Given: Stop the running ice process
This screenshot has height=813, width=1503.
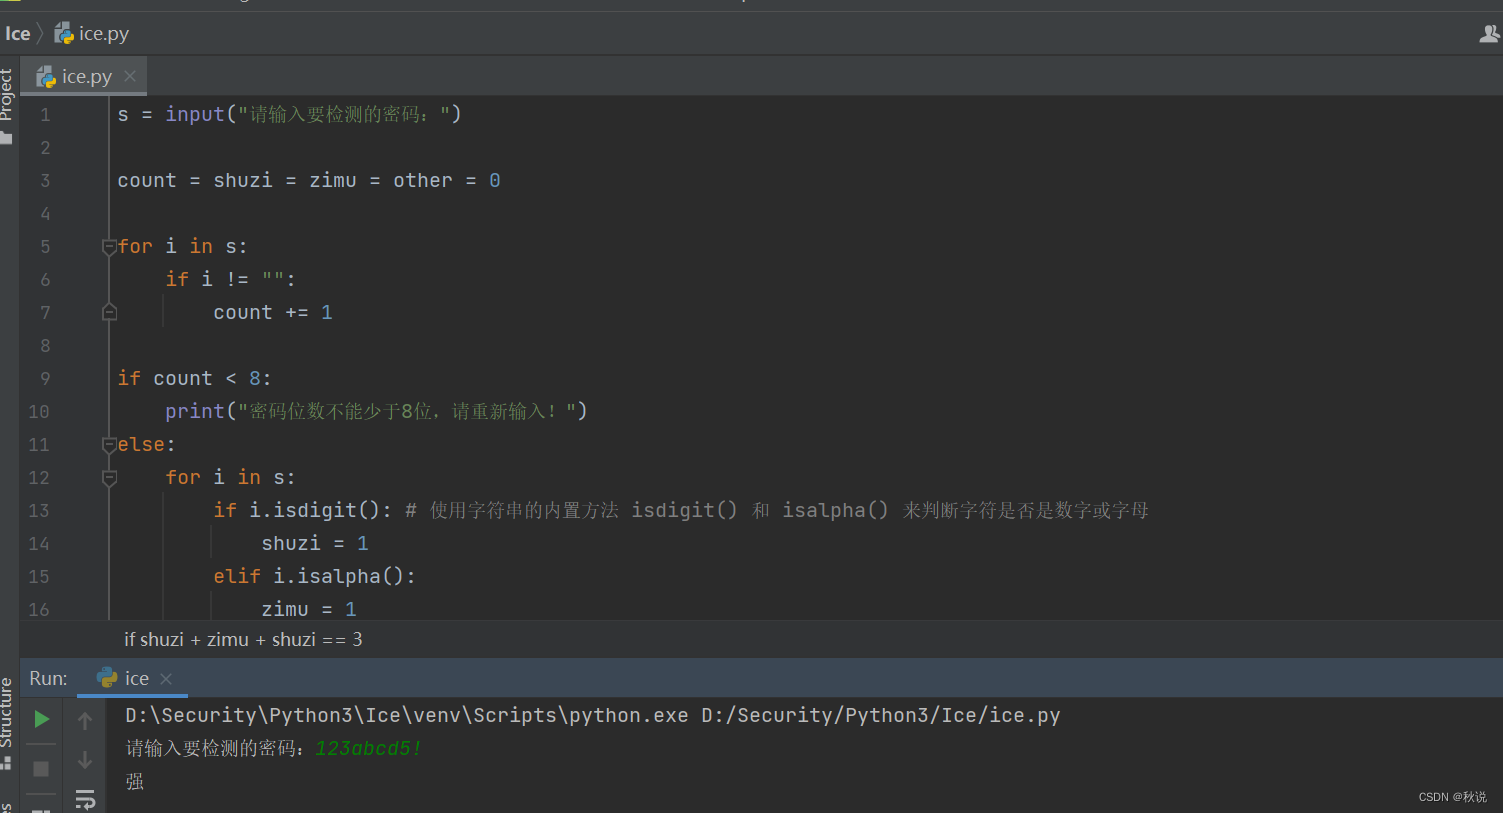Looking at the screenshot, I should pos(41,768).
